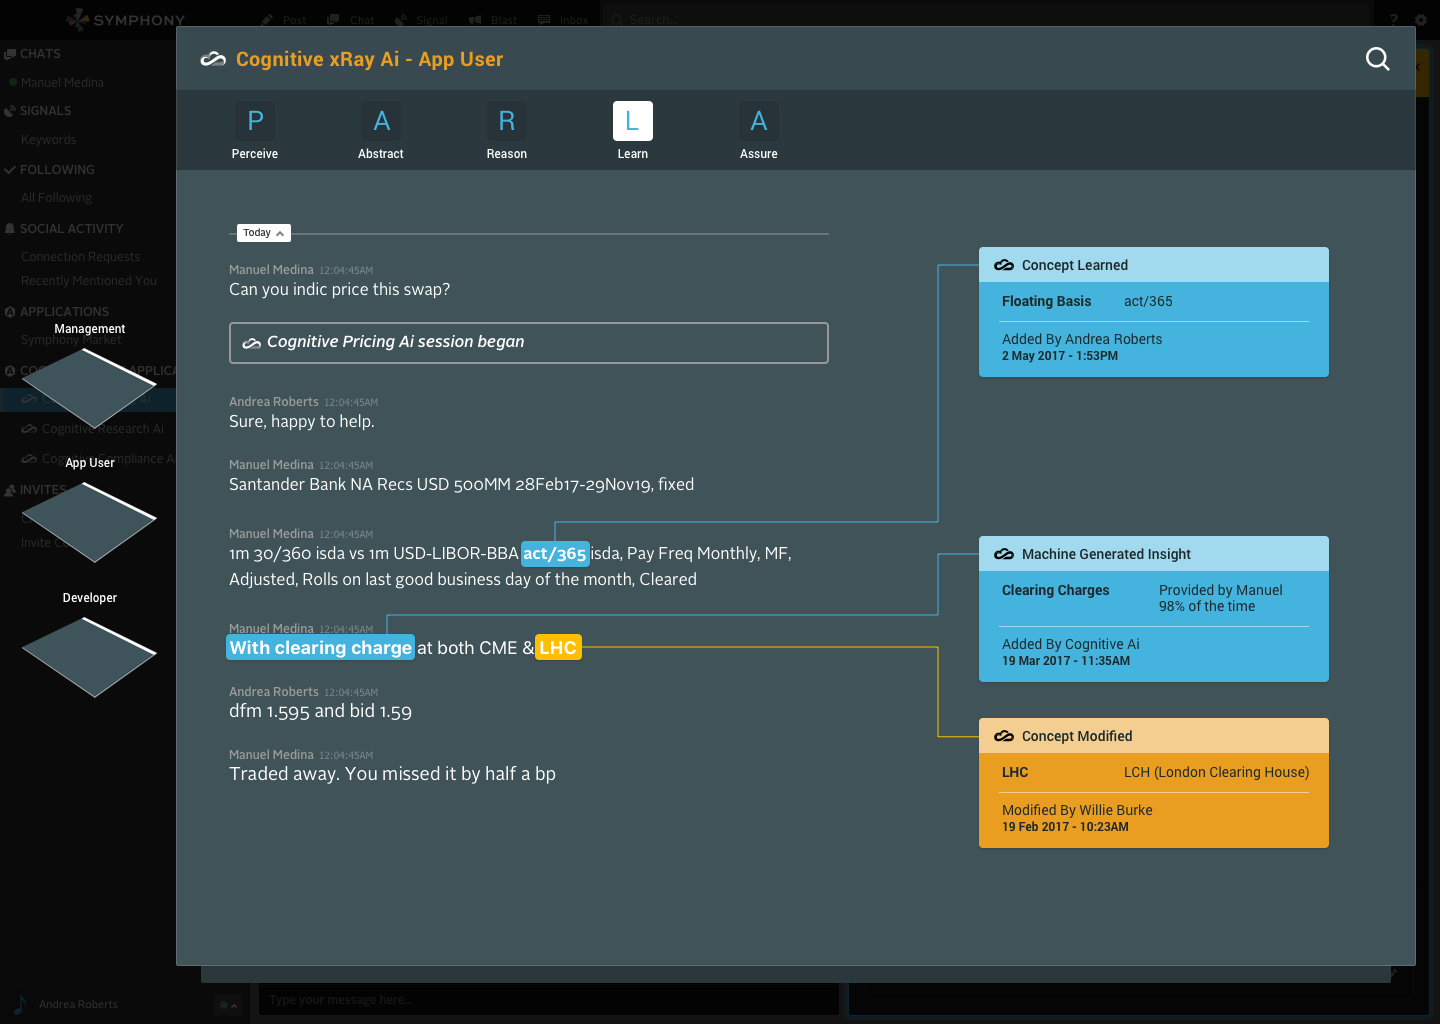Click the CHATS section icon in sidebar

10,54
